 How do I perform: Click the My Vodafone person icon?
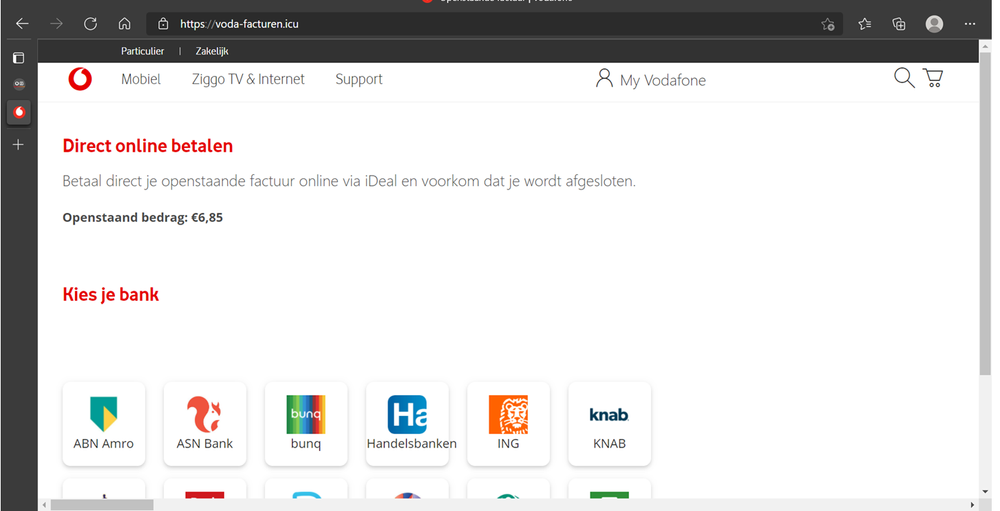click(x=604, y=78)
